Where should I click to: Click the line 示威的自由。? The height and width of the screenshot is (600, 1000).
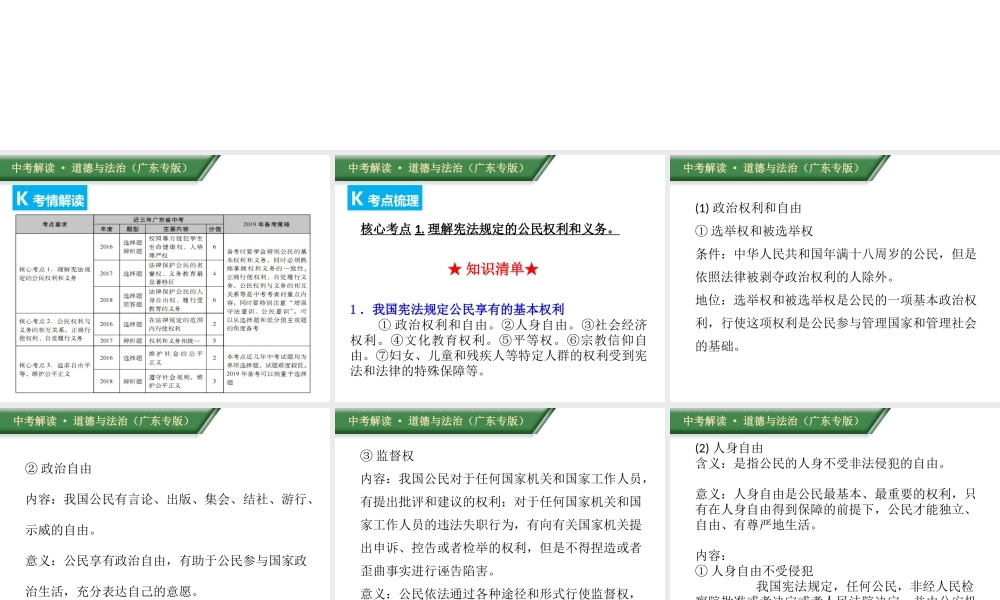(61, 530)
